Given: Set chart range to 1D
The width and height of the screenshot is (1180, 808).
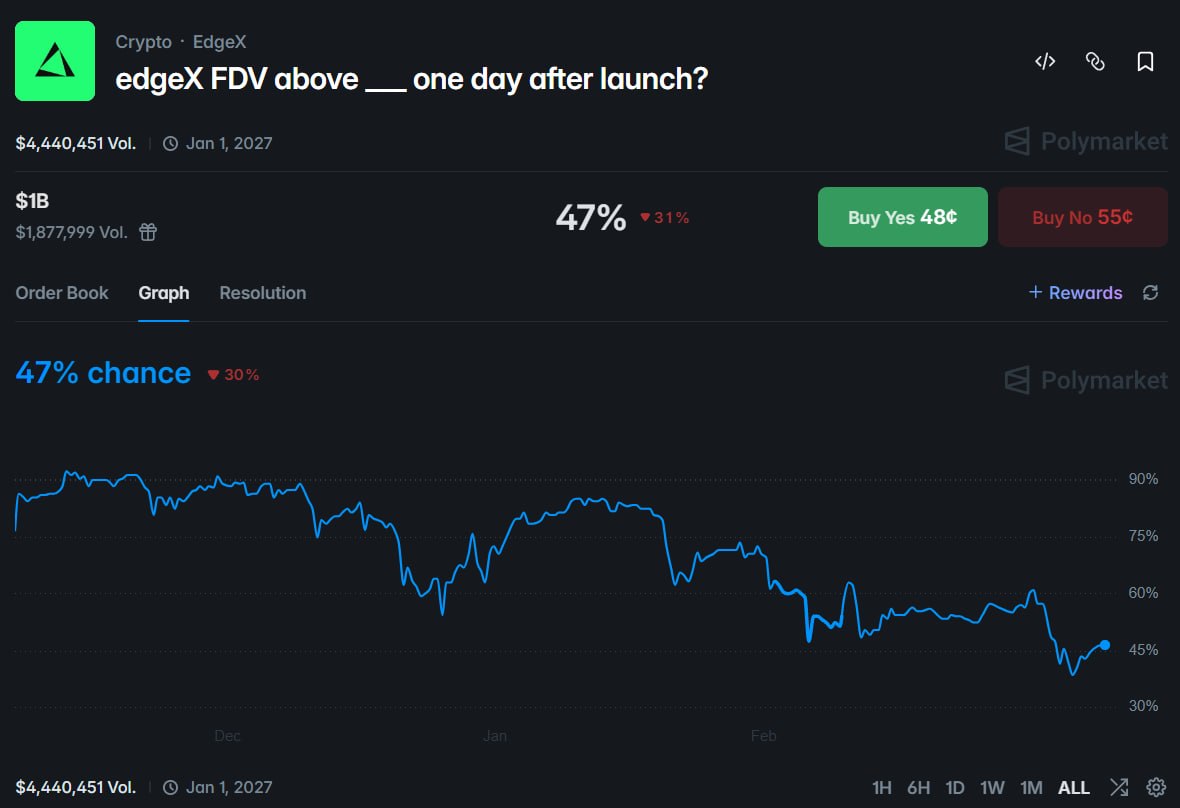Looking at the screenshot, I should (x=955, y=788).
